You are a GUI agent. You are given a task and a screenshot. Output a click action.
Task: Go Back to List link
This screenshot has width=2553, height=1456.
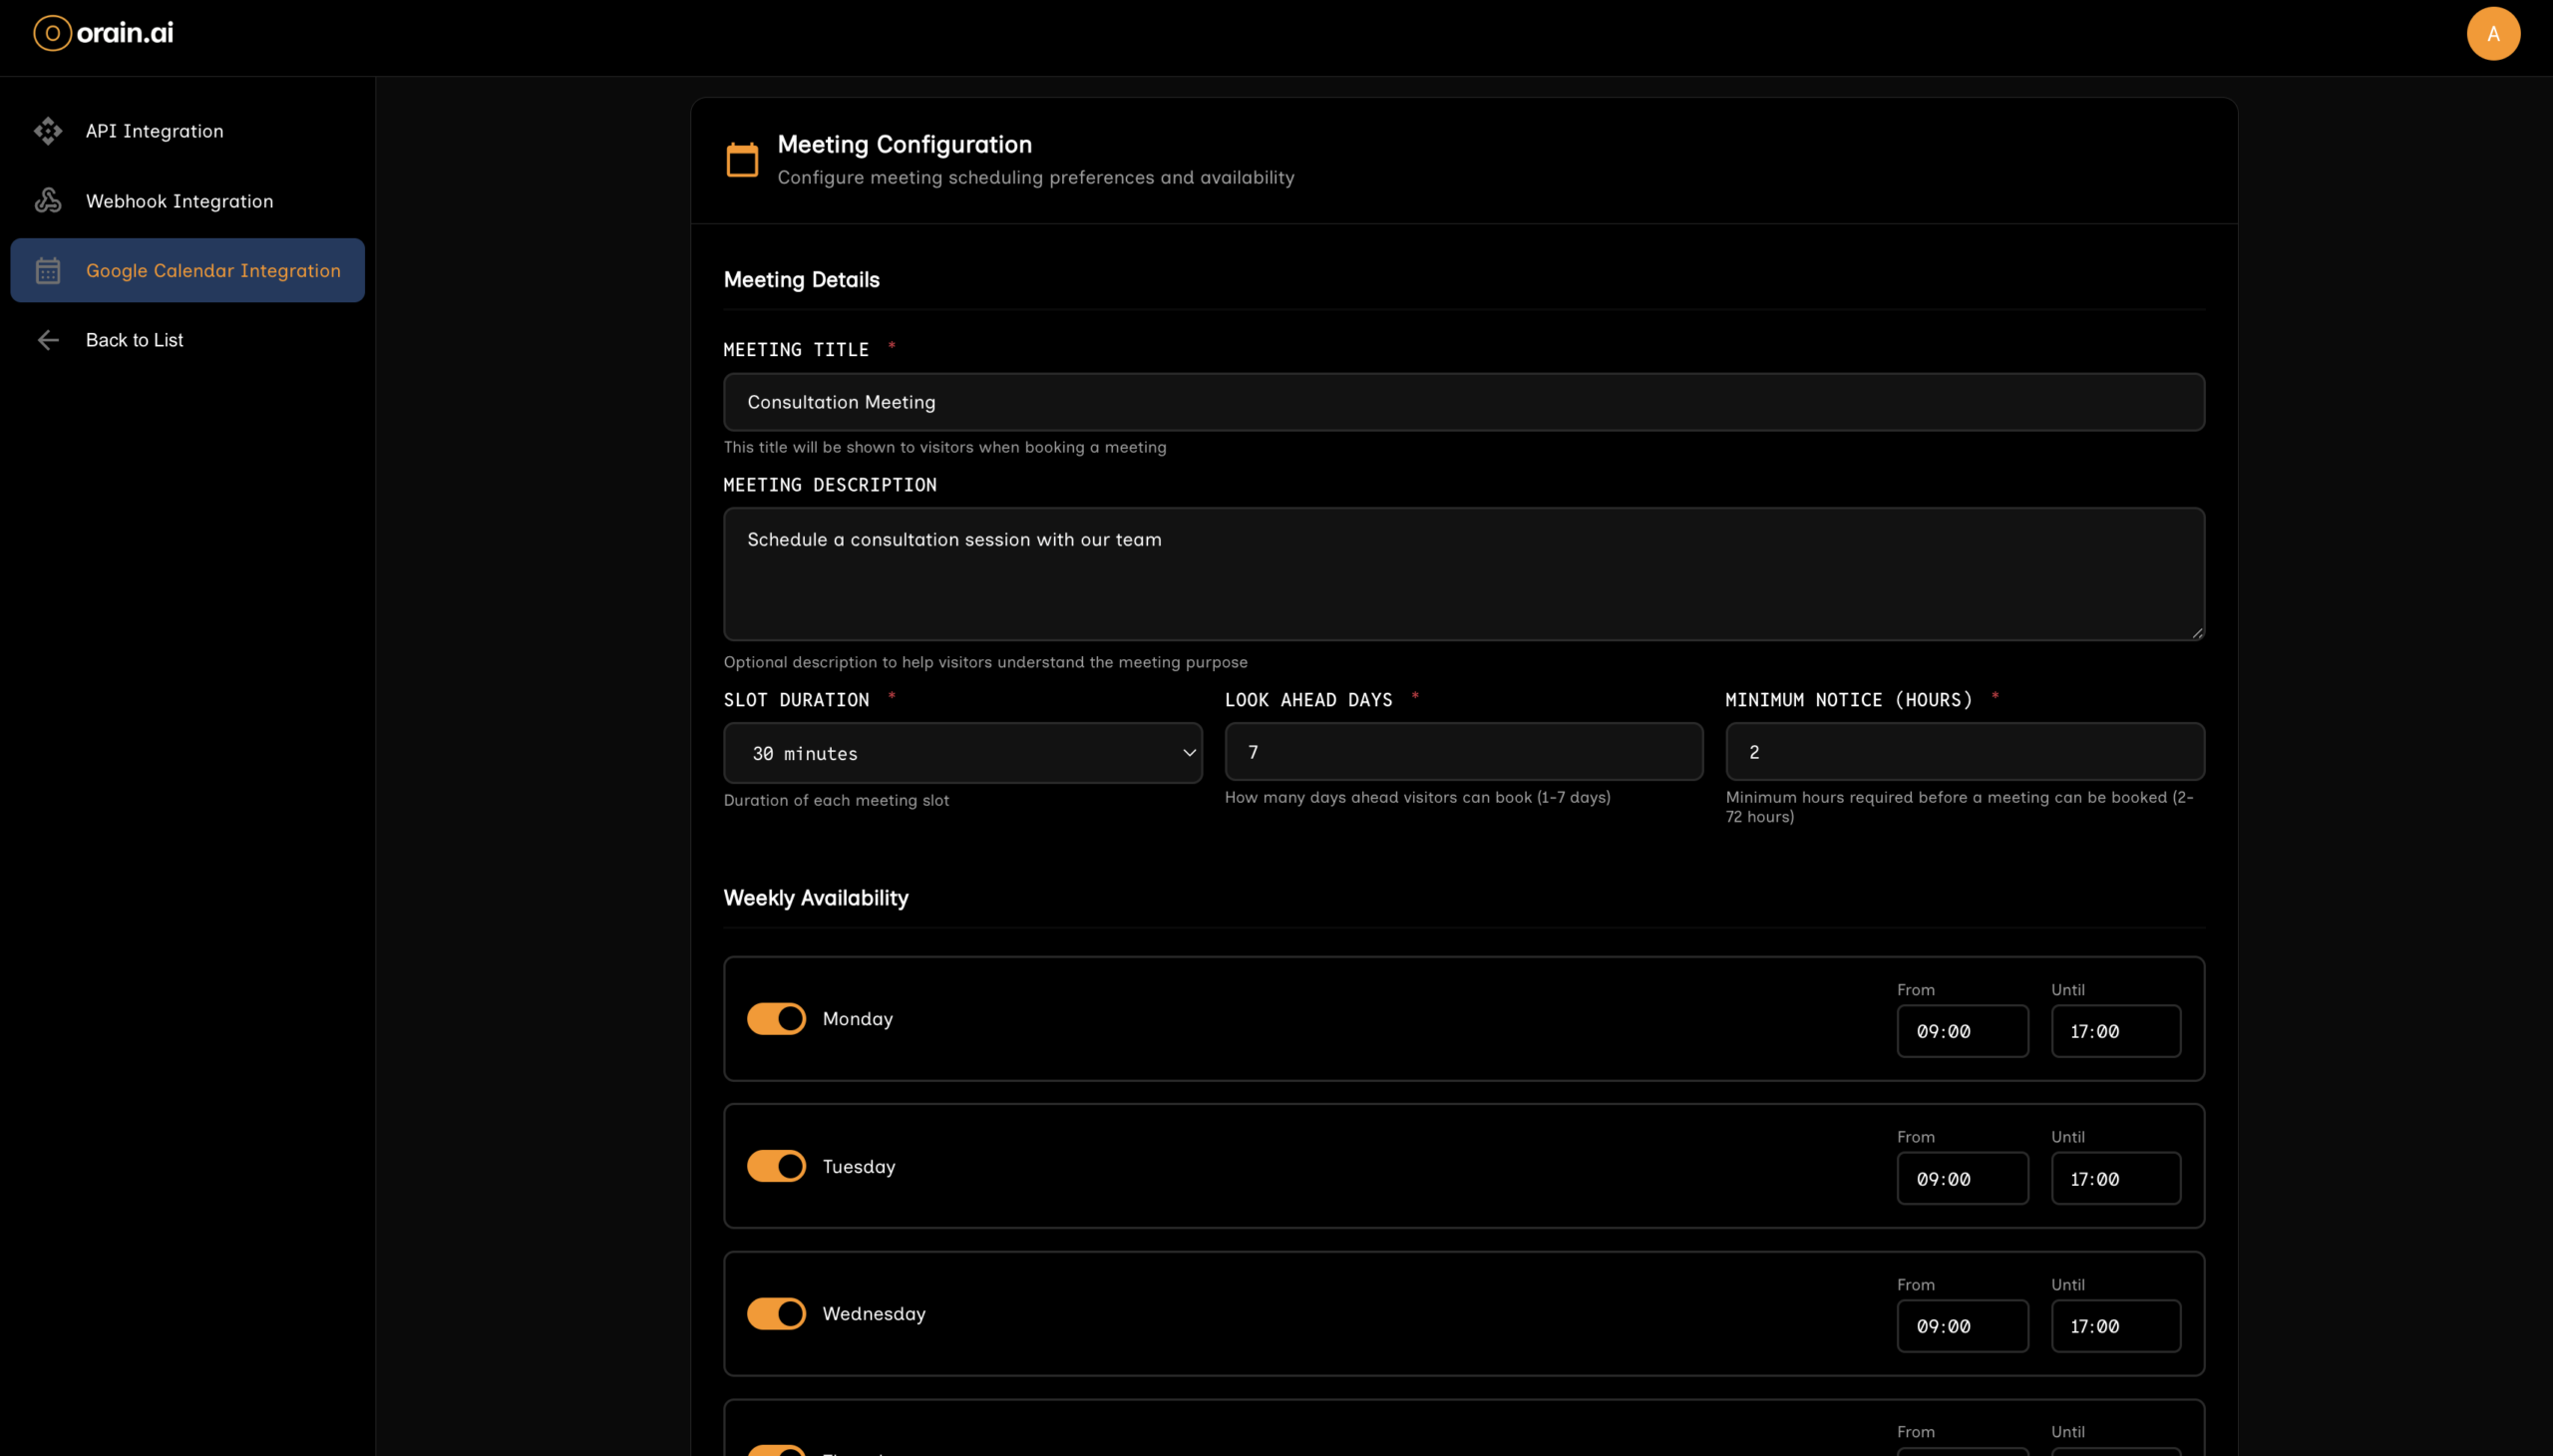134,340
